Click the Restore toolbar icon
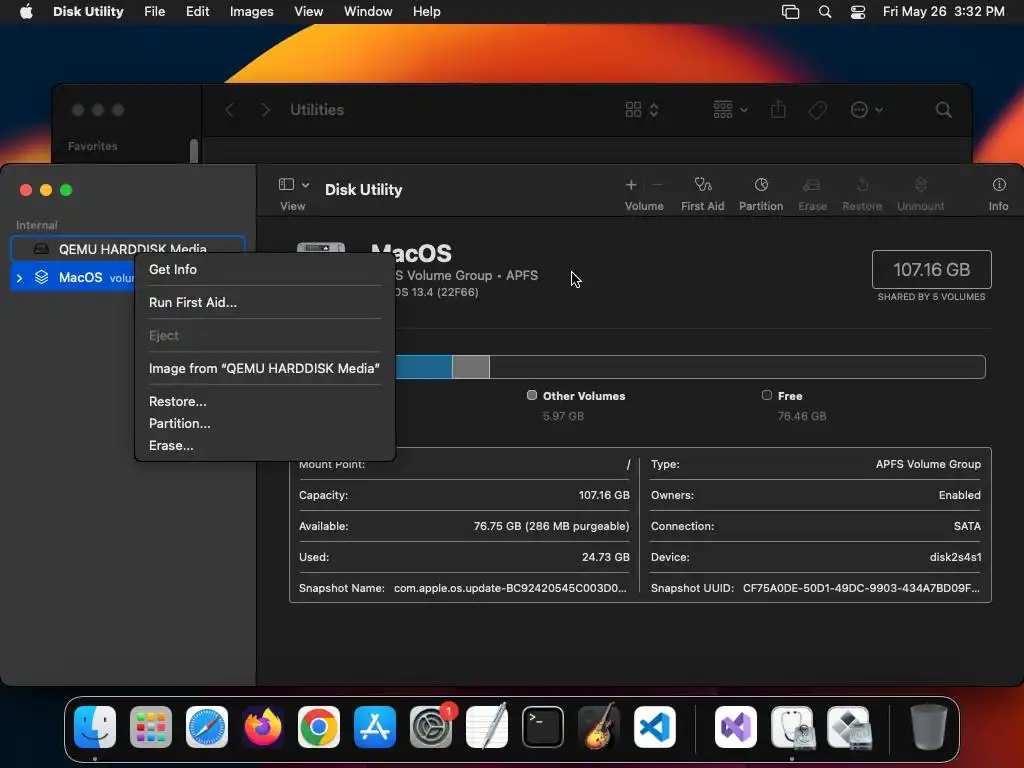The height and width of the screenshot is (768, 1024). click(862, 185)
